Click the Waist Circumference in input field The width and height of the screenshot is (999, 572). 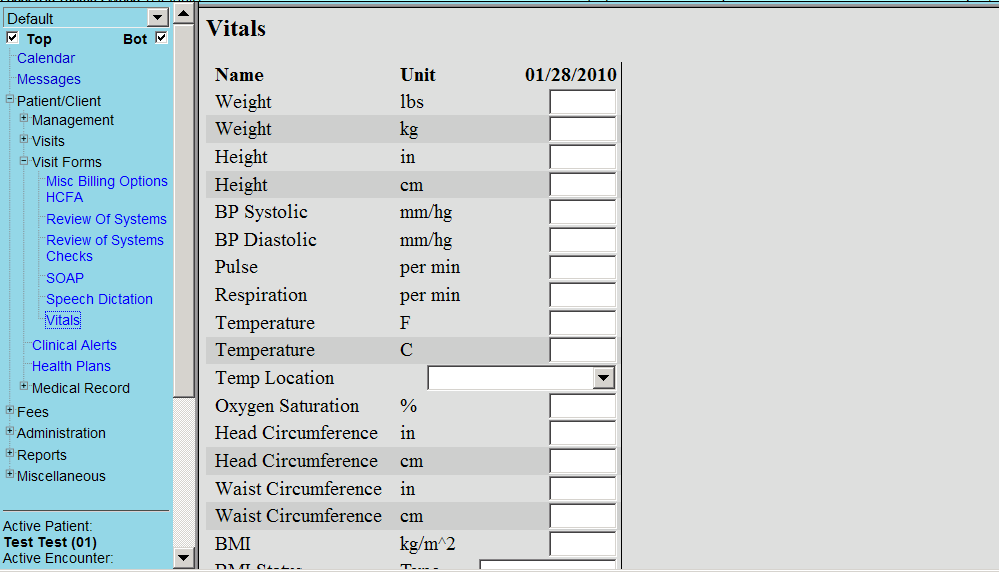click(x=582, y=489)
